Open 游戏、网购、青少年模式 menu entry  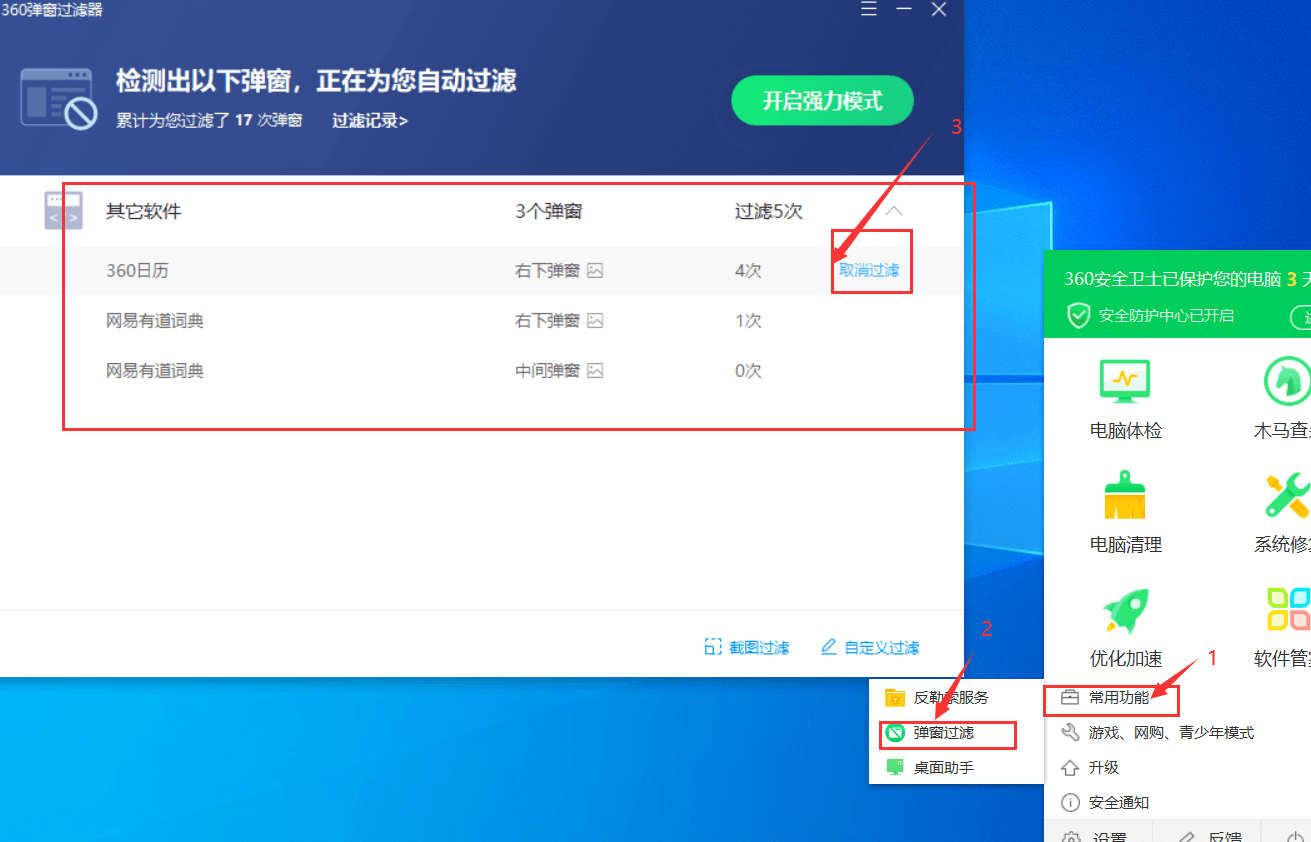[1158, 733]
